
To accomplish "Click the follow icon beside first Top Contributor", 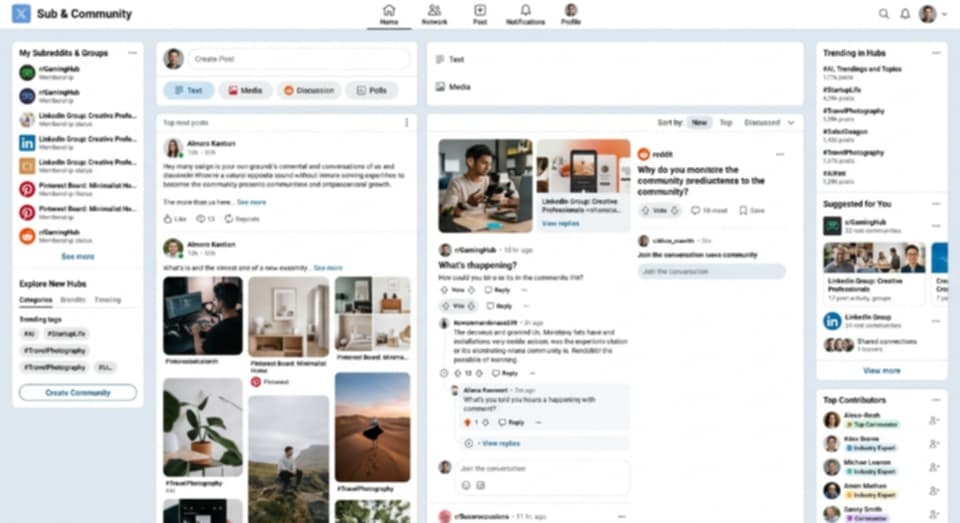I will pyautogui.click(x=934, y=420).
